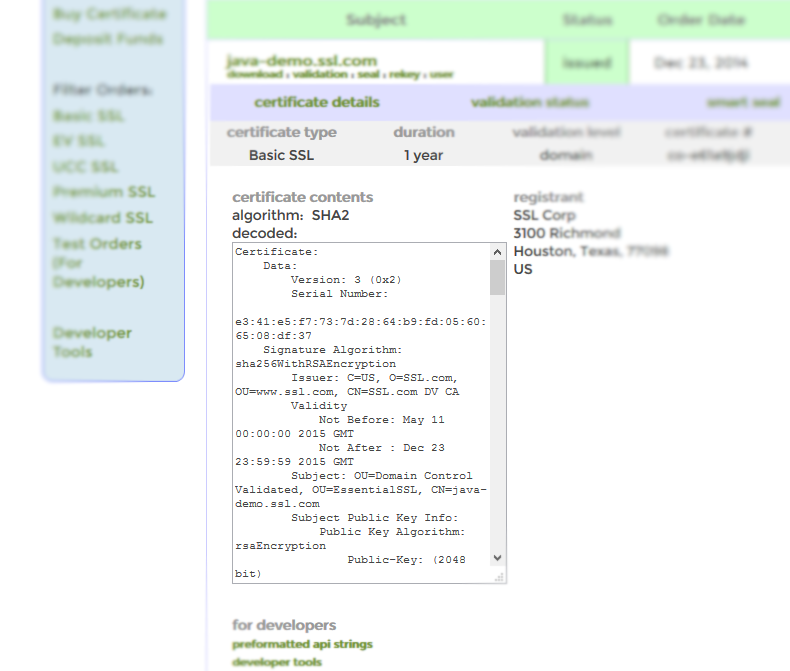Open Developer Tools in the sidebar

tap(92, 342)
